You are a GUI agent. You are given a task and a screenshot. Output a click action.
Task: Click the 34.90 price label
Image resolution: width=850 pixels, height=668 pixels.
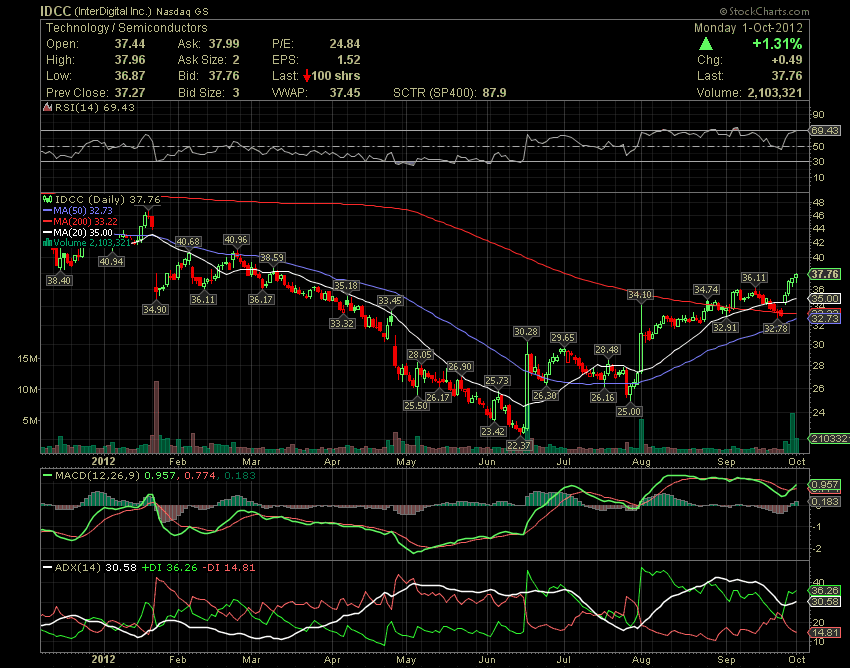click(x=155, y=309)
